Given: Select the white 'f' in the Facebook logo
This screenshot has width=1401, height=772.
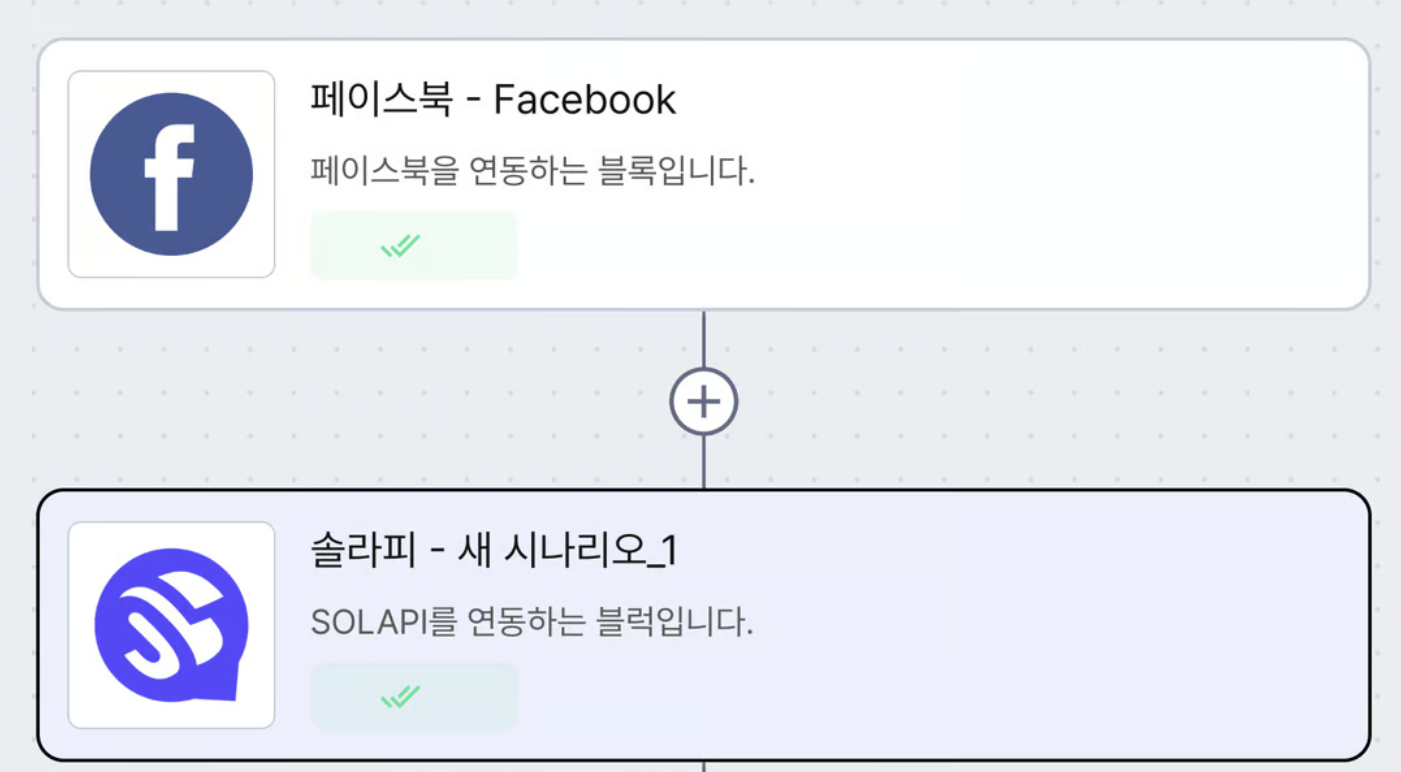Looking at the screenshot, I should [169, 178].
